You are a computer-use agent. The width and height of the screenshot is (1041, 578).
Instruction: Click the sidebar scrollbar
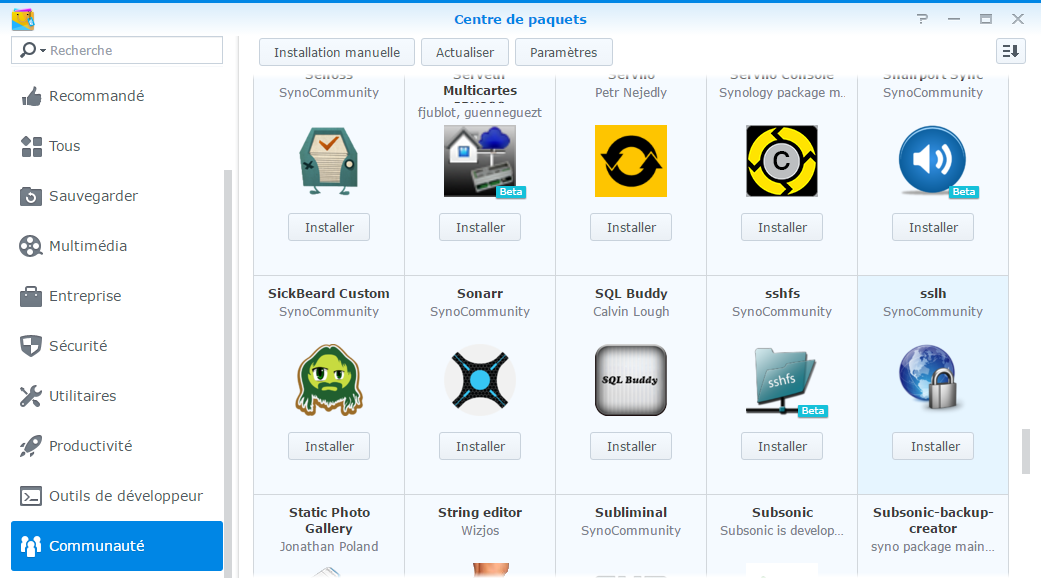point(228,374)
